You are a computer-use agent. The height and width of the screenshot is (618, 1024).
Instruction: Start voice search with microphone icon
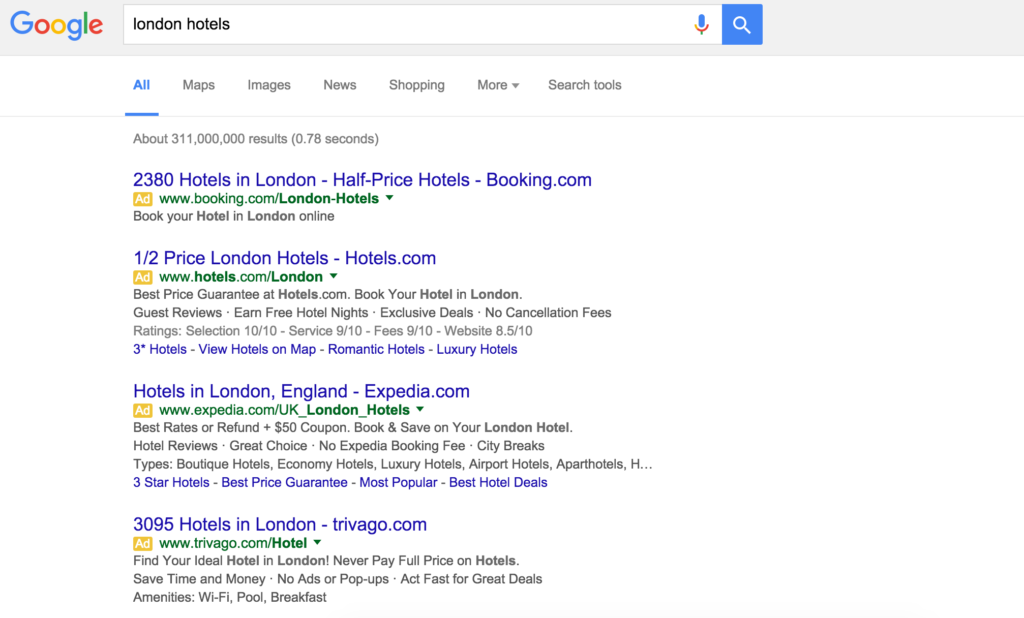(701, 24)
